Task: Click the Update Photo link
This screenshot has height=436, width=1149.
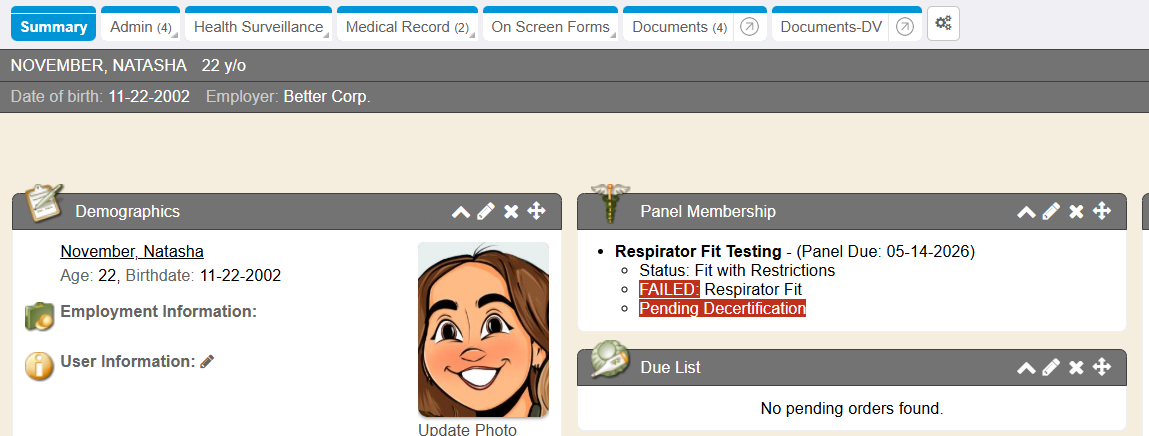Action: (467, 429)
